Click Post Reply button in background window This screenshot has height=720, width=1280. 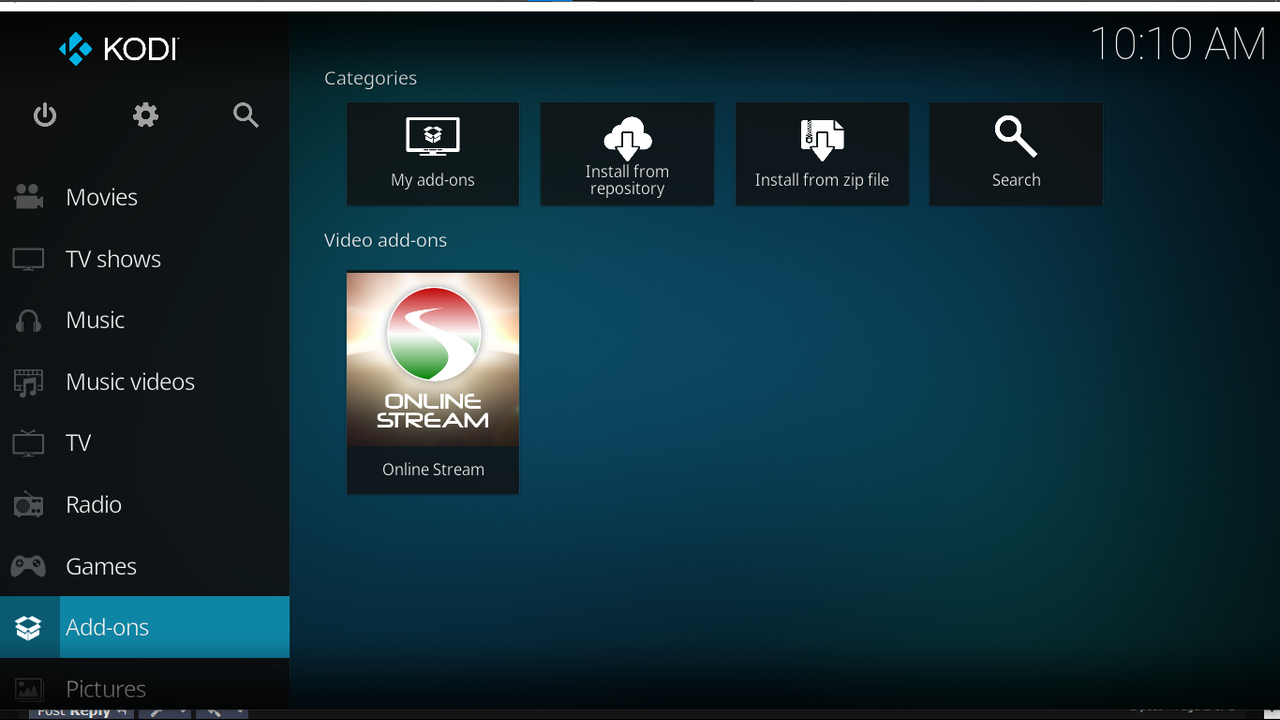(80, 711)
